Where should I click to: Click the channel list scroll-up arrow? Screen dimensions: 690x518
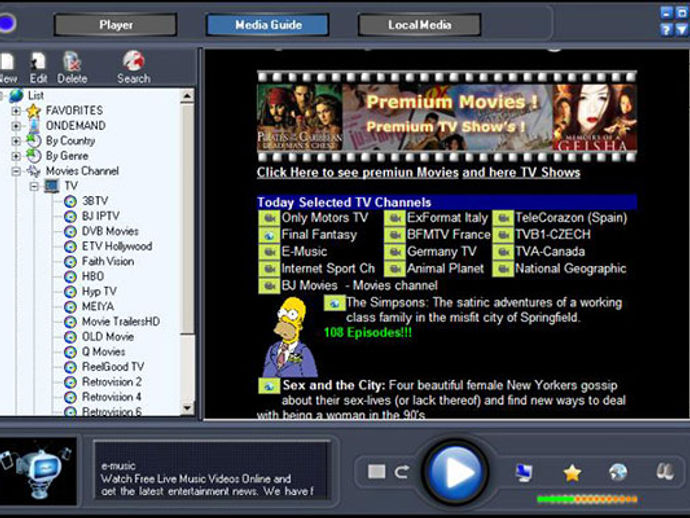click(187, 96)
